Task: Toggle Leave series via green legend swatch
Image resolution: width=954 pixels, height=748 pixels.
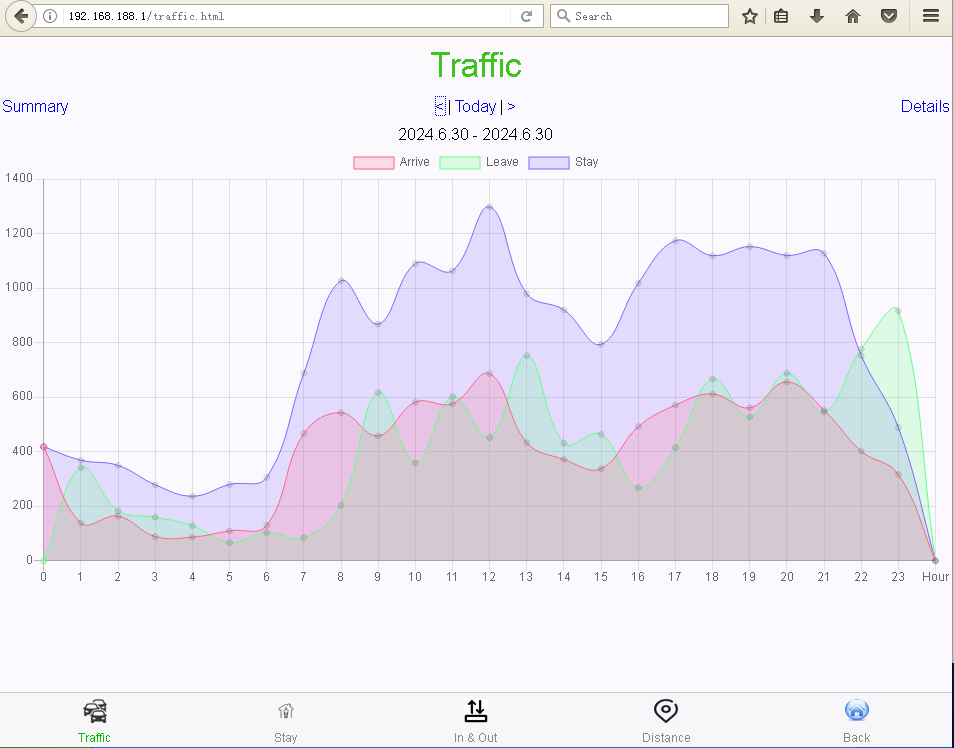Action: coord(460,163)
